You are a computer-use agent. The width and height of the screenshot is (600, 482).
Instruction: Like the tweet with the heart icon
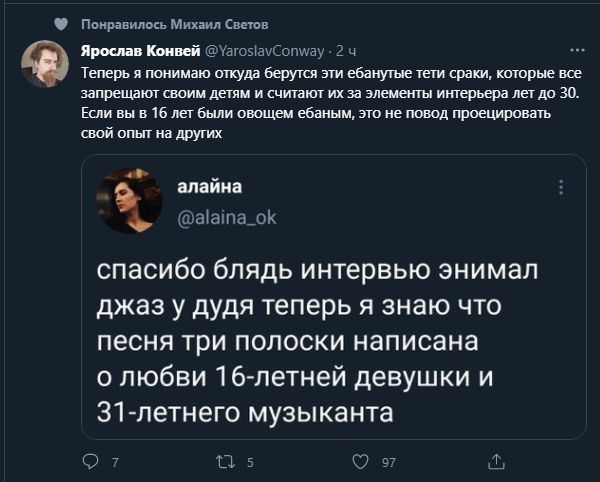[x=361, y=462]
